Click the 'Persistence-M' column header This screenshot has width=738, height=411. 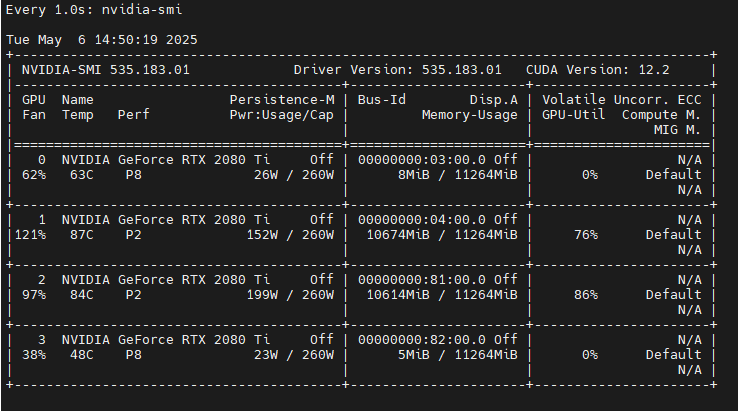coord(282,100)
